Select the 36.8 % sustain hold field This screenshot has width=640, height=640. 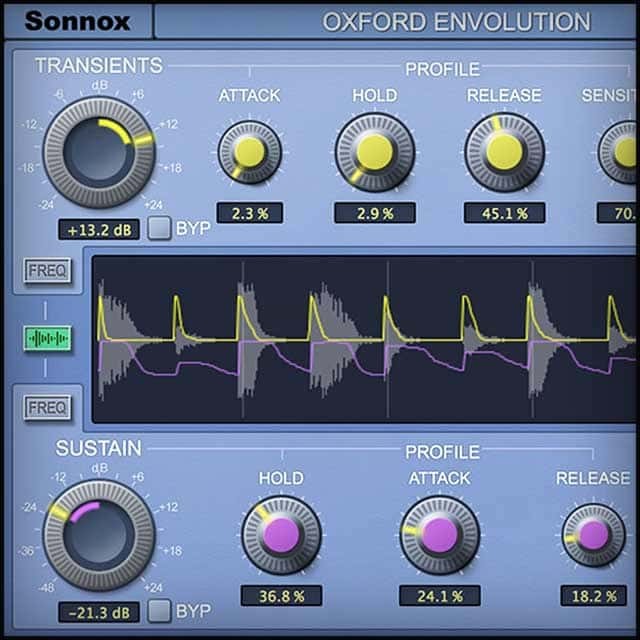pyautogui.click(x=281, y=596)
